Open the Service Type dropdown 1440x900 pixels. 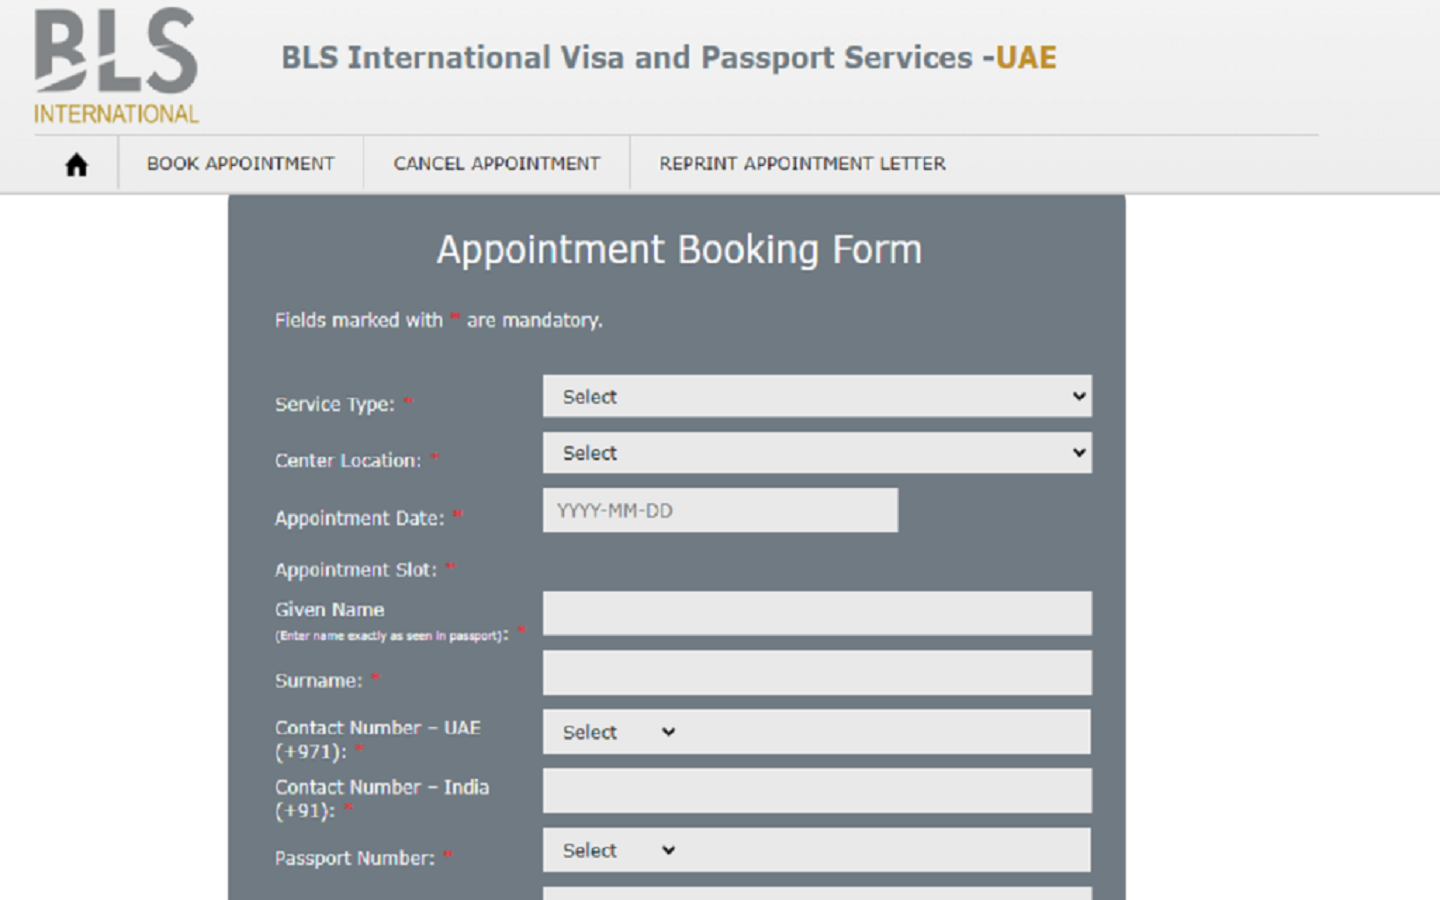[817, 396]
